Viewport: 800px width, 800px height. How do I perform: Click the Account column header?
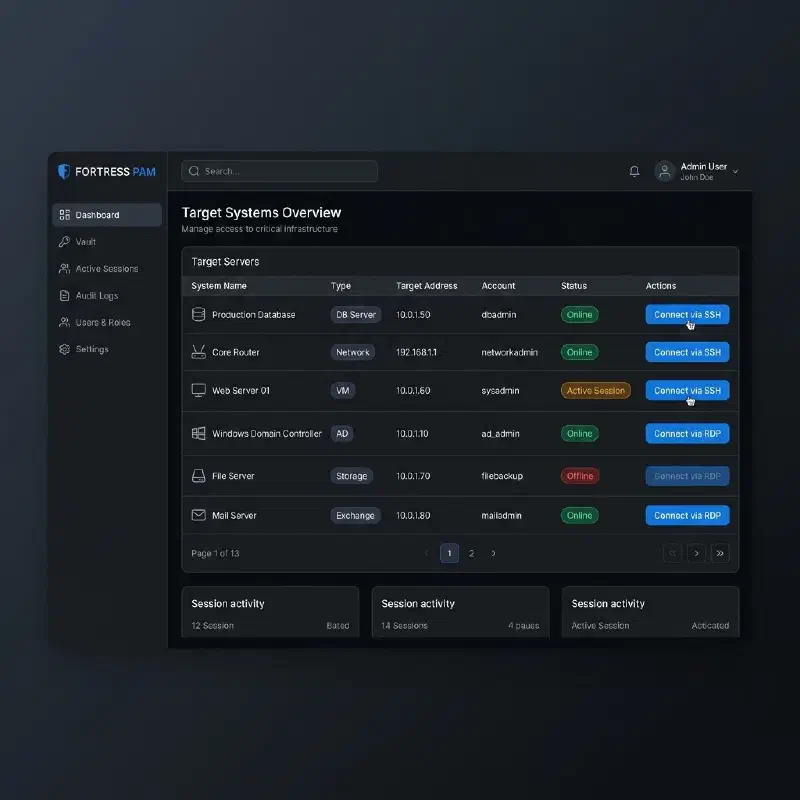tap(498, 286)
